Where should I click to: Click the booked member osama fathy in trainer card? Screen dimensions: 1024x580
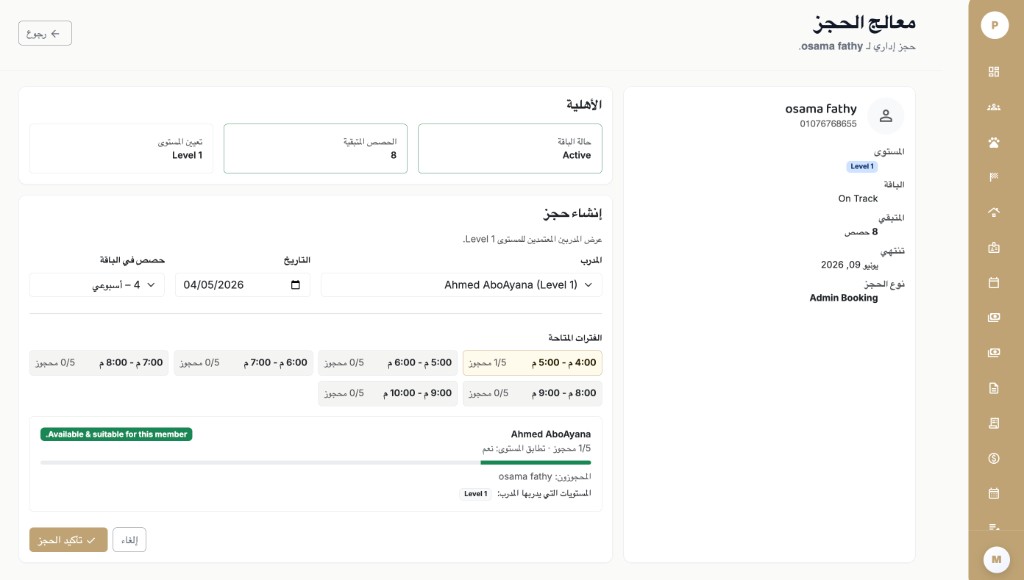(x=525, y=477)
